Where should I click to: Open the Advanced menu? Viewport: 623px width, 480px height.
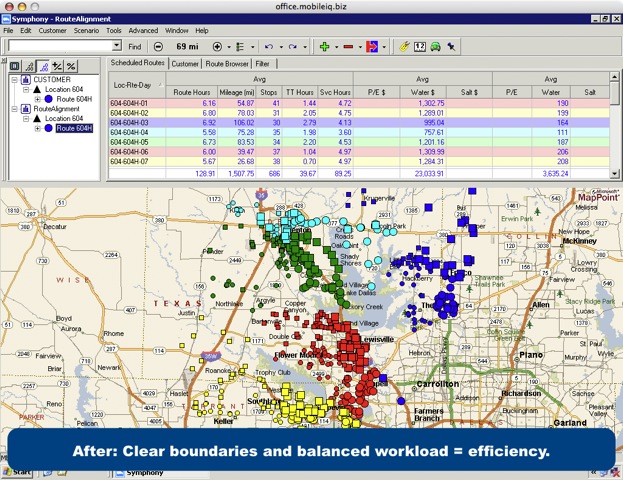[143, 31]
